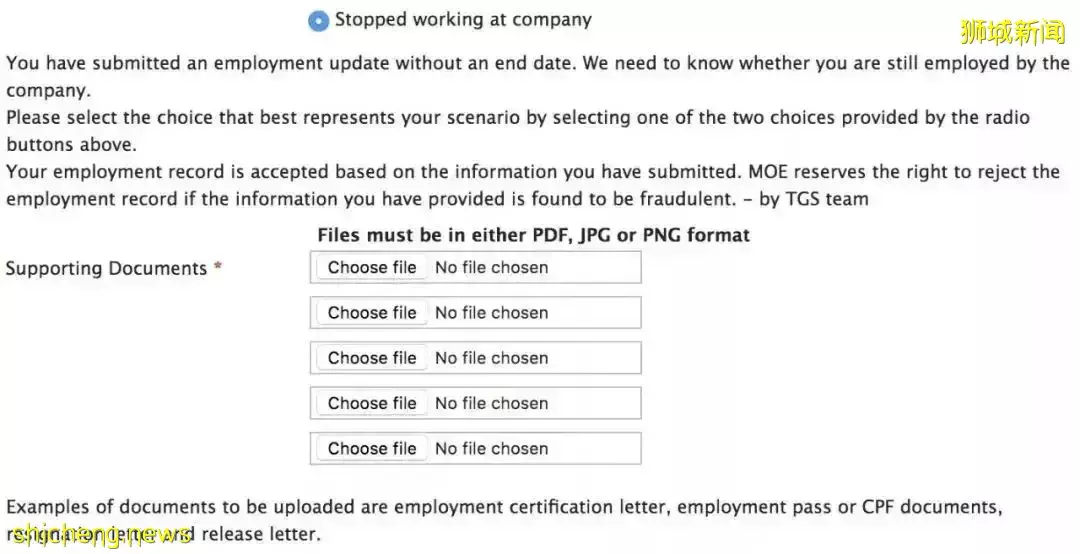Click the "shicheng.news" watermark text
This screenshot has width=1080, height=554.
point(98,535)
